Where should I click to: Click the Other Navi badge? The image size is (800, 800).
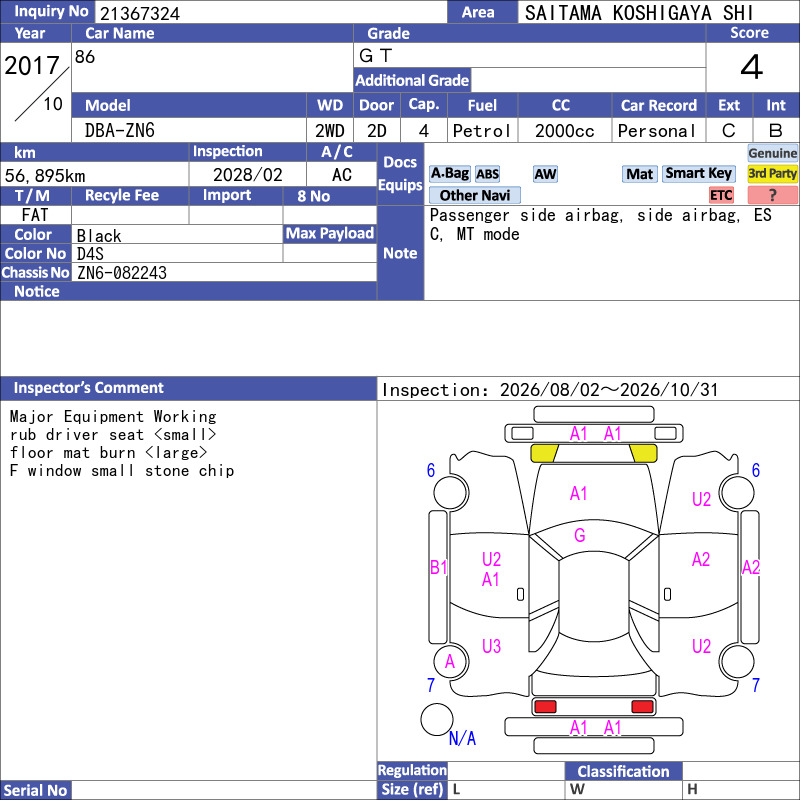click(474, 195)
